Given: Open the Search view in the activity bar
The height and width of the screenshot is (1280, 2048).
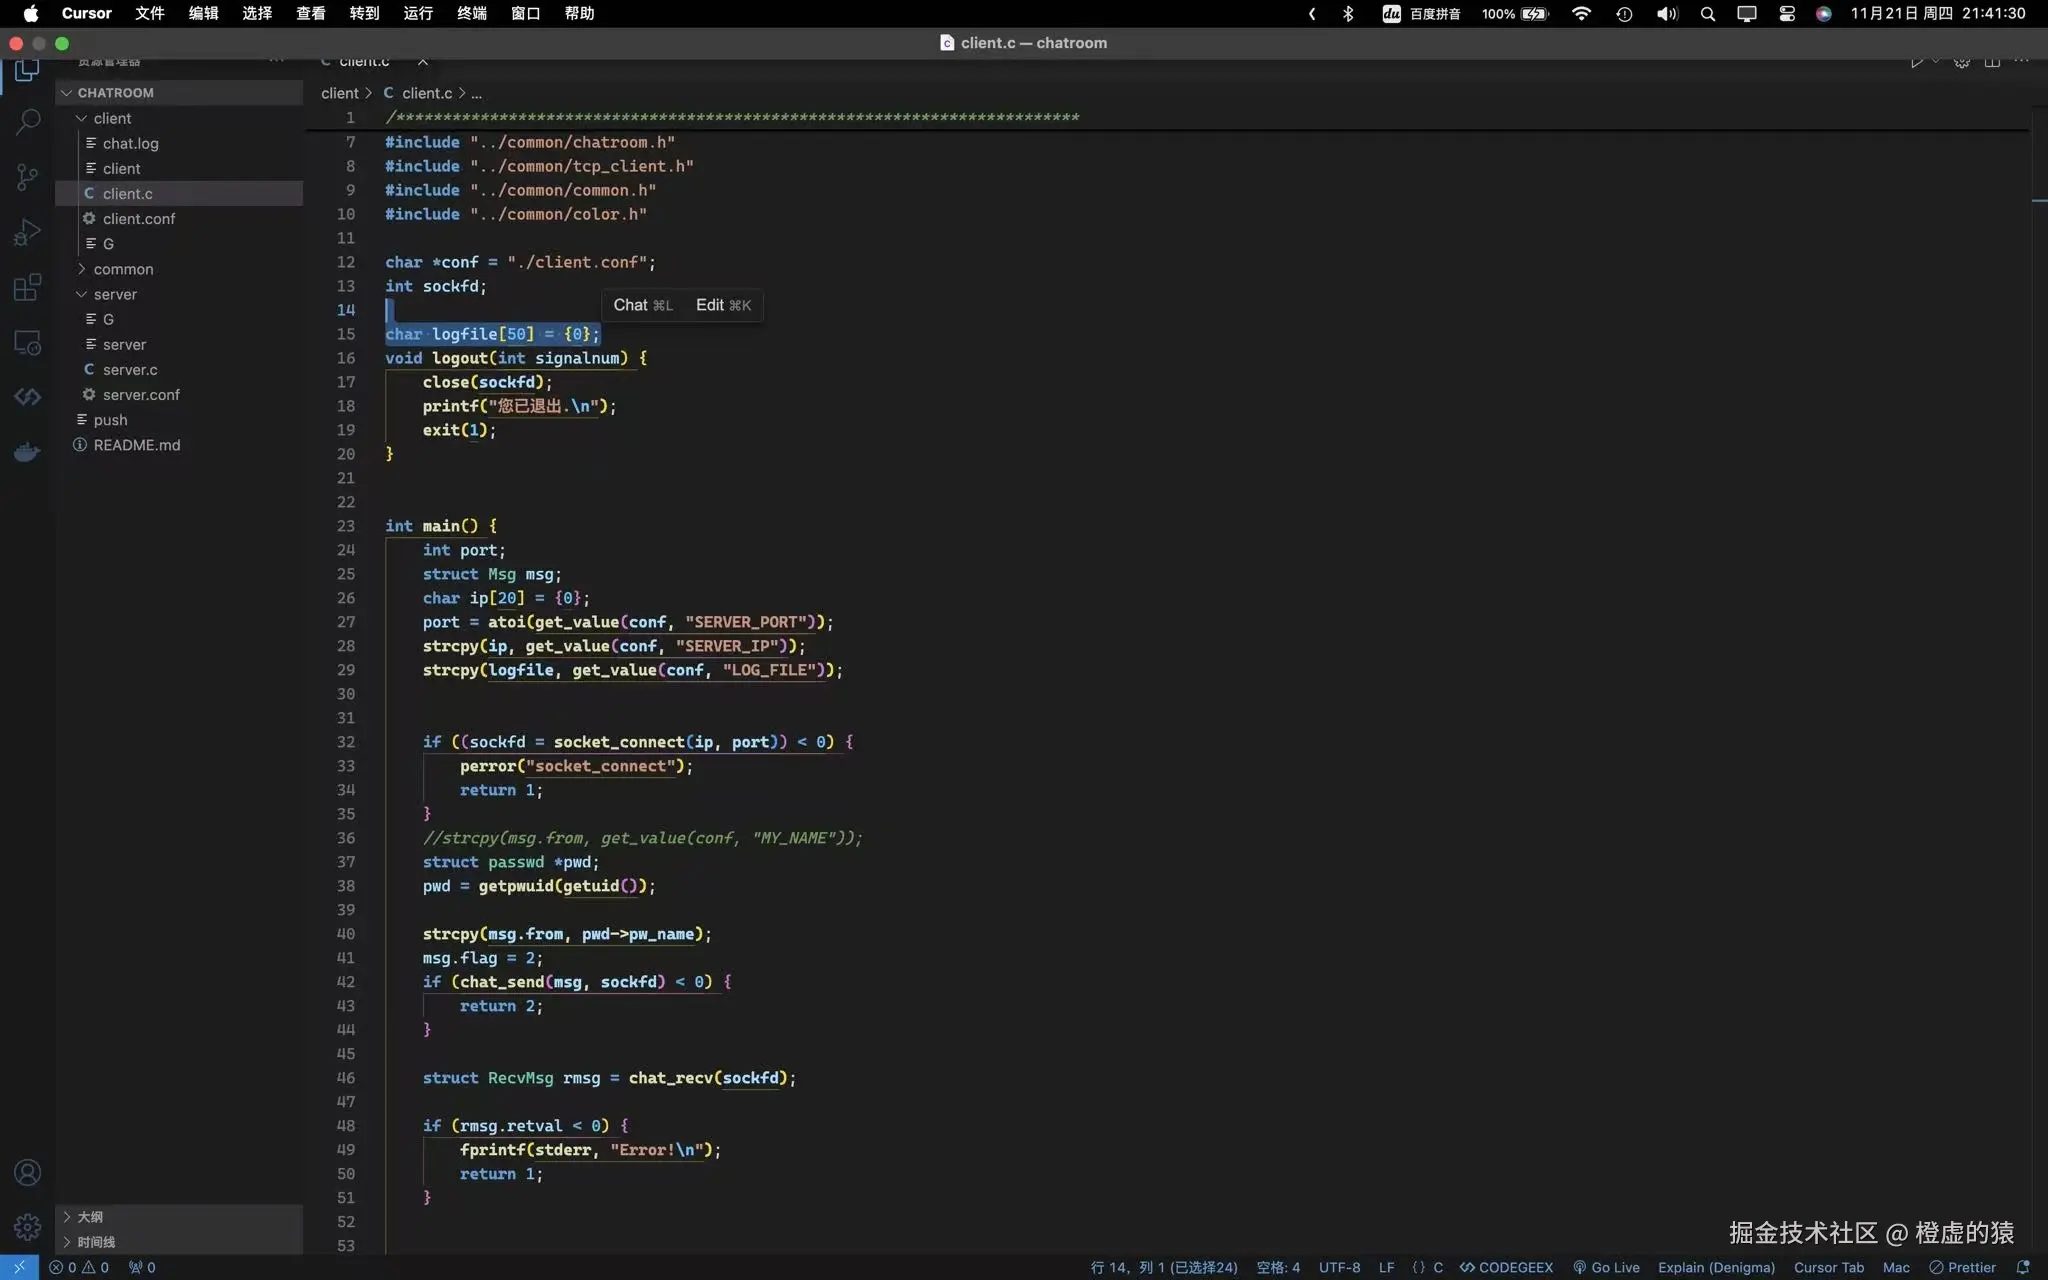Looking at the screenshot, I should 27,121.
